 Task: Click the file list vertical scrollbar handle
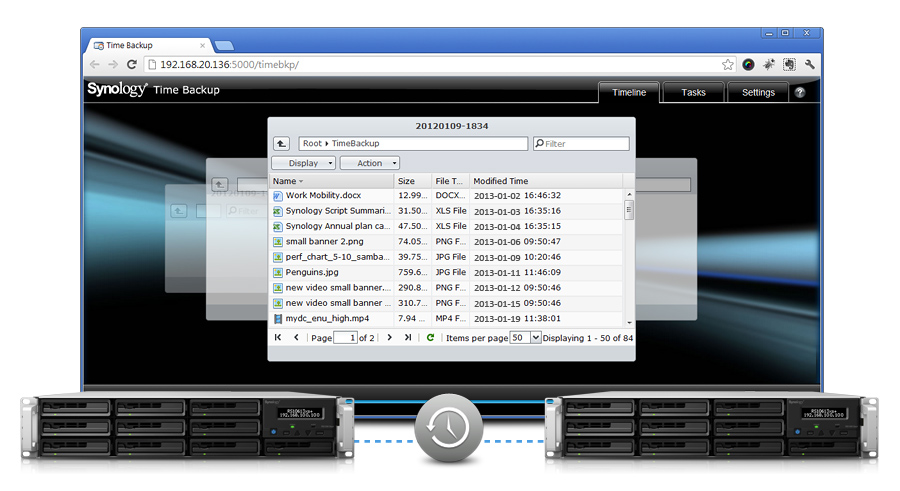[x=629, y=210]
